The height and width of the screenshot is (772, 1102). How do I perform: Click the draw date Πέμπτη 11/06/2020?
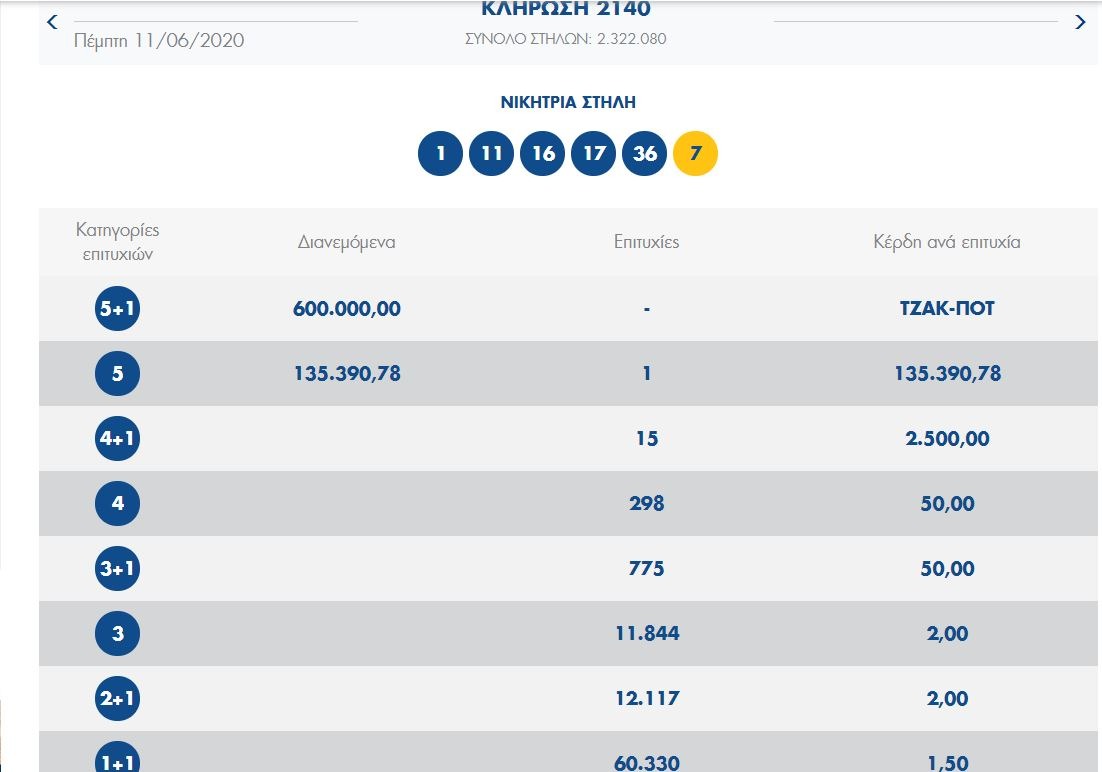159,41
